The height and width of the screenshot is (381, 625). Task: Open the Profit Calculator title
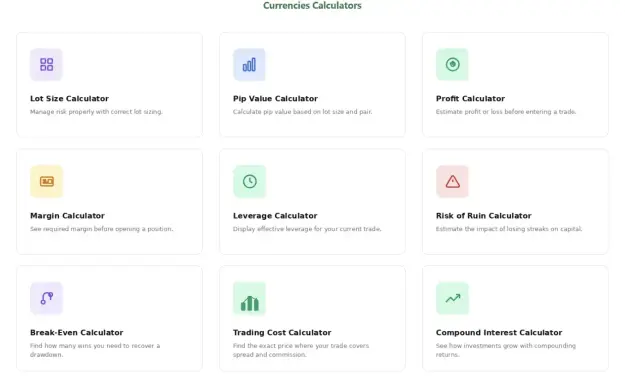470,98
